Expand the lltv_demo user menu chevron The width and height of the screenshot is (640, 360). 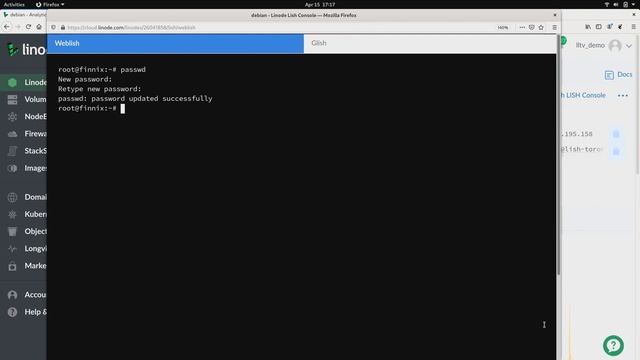tap(629, 46)
